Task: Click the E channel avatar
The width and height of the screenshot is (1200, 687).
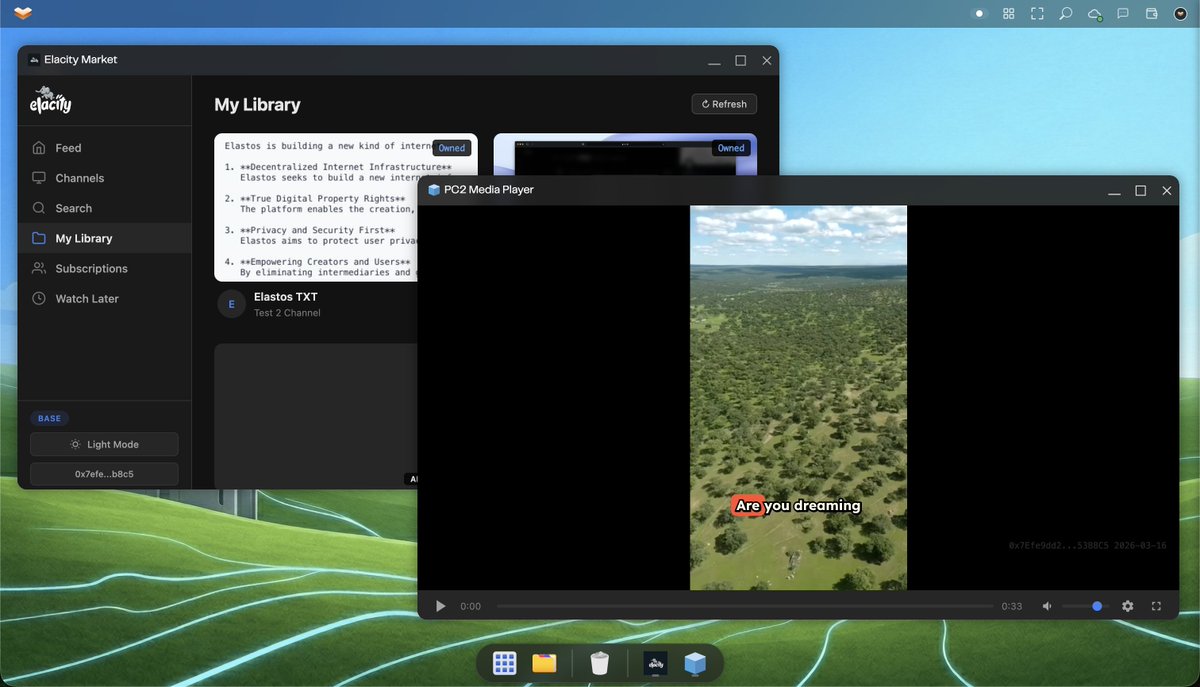Action: coord(232,304)
